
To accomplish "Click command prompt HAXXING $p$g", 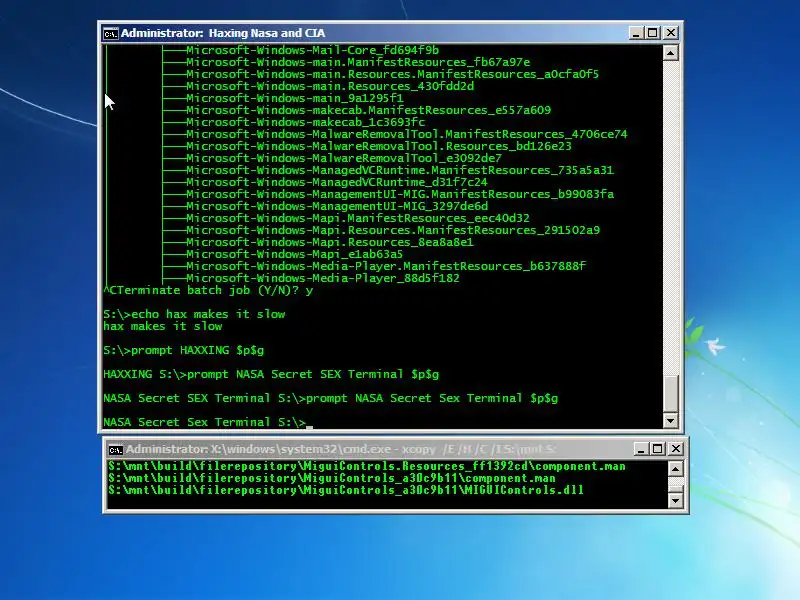I will point(184,350).
